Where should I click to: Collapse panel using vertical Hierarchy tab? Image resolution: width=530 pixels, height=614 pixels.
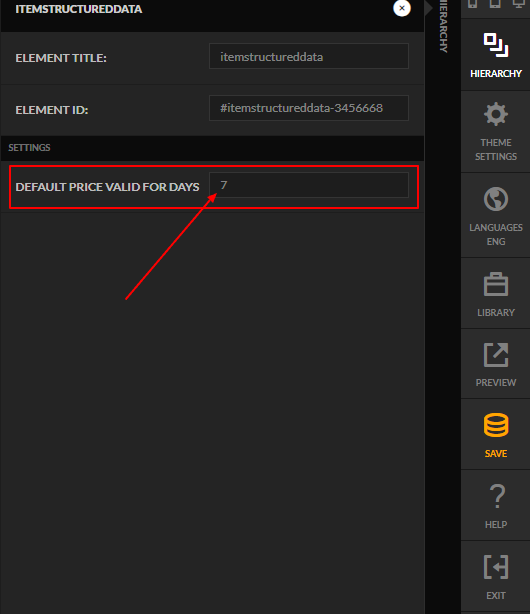tap(443, 26)
